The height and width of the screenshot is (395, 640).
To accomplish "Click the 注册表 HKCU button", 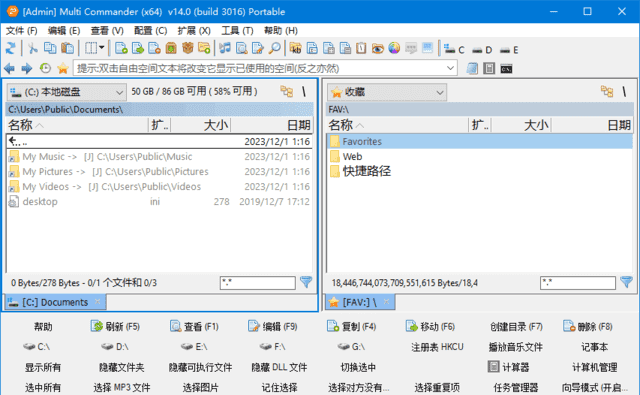I will tap(437, 347).
